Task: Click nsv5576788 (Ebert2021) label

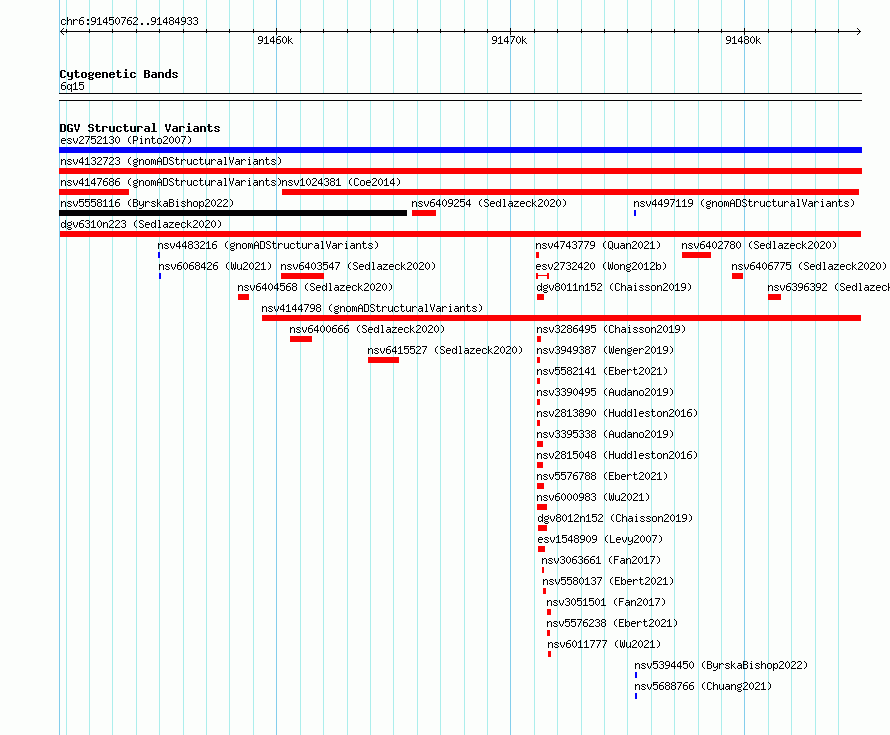Action: (602, 476)
